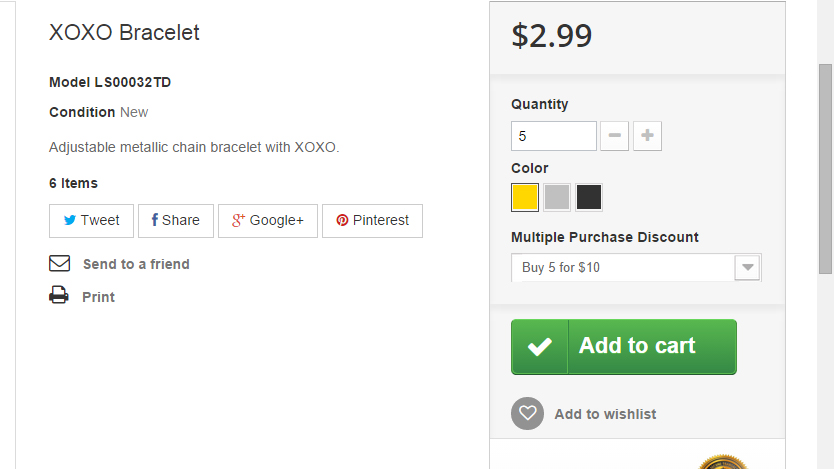Increase quantity with the plus button

point(647,136)
